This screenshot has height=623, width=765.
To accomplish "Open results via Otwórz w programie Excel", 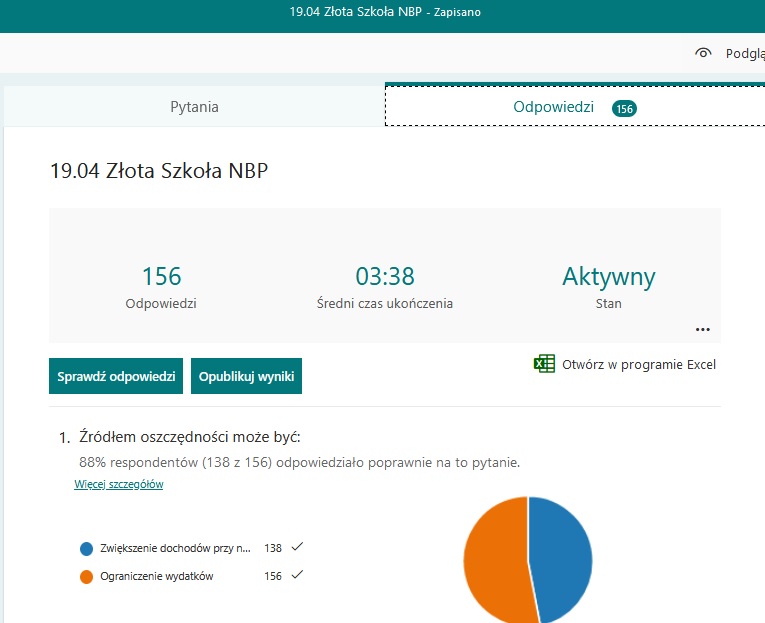I will point(625,364).
